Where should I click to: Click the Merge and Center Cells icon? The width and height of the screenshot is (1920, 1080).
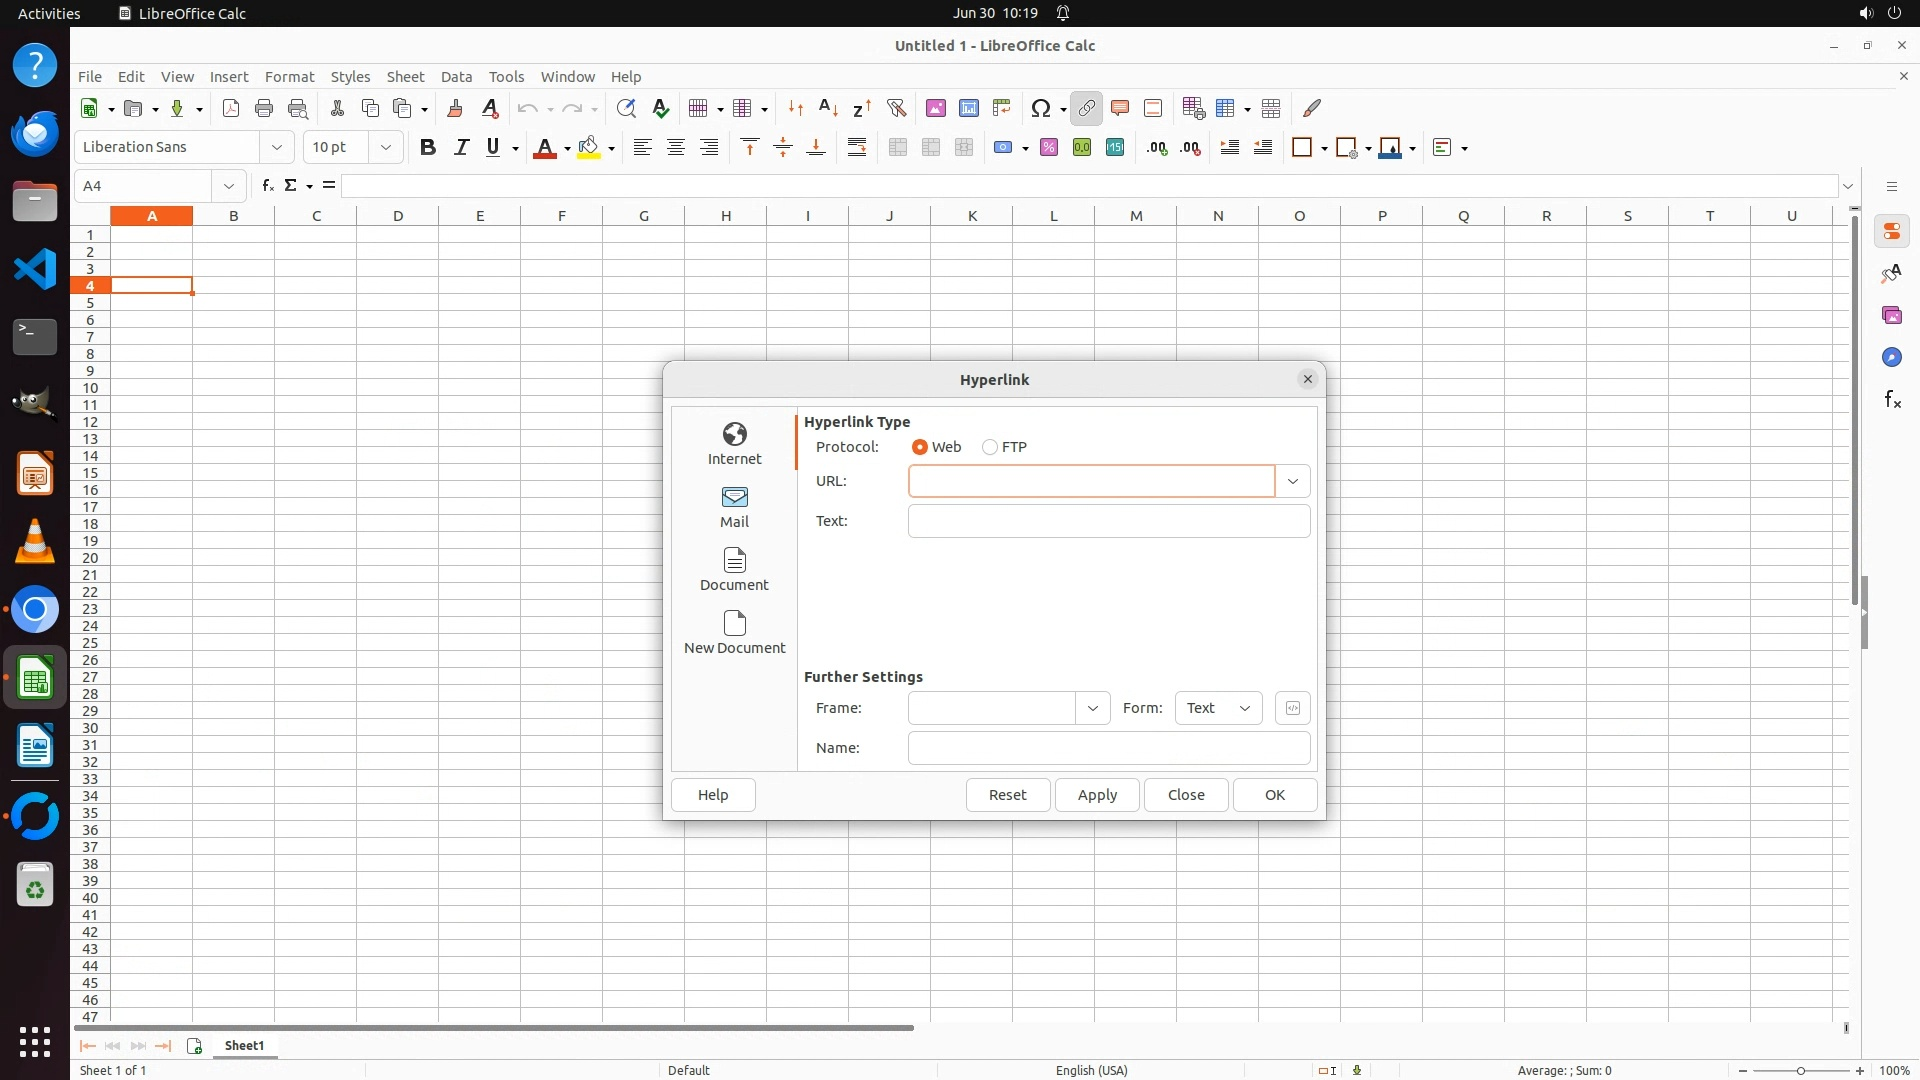(897, 148)
